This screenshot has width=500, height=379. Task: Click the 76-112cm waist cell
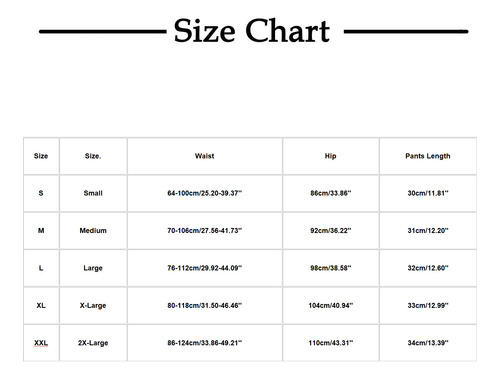tap(205, 268)
